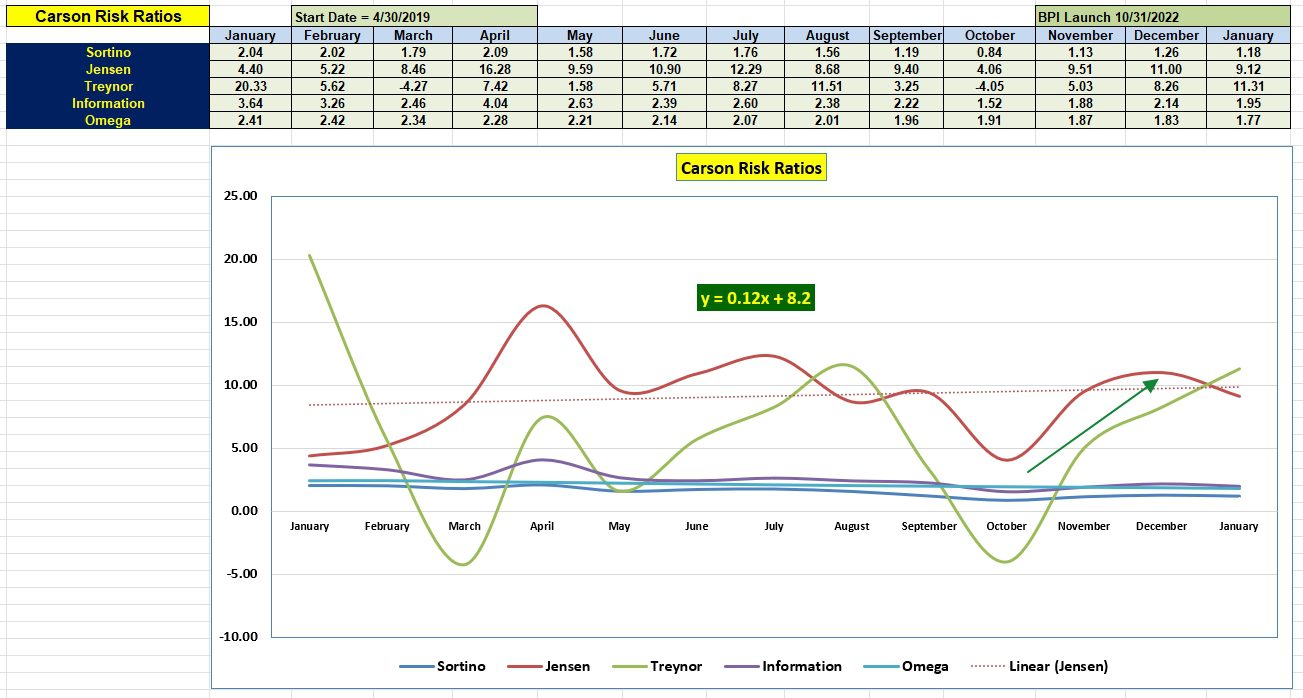Select the Information legend entry
1303x698 pixels.
[x=782, y=666]
